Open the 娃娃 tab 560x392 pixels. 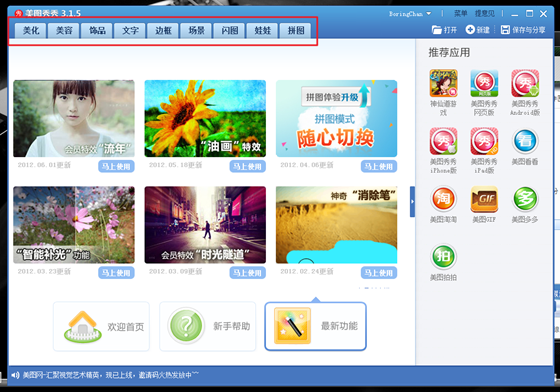[262, 30]
